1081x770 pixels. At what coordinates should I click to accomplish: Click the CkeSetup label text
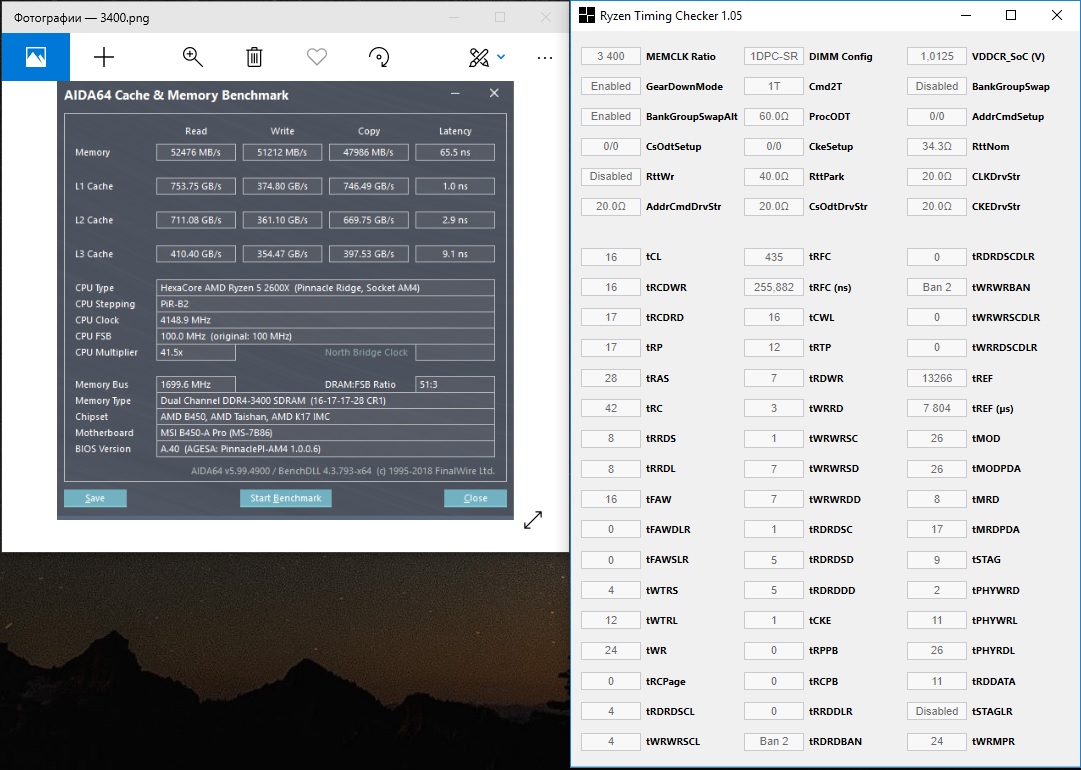[x=831, y=147]
